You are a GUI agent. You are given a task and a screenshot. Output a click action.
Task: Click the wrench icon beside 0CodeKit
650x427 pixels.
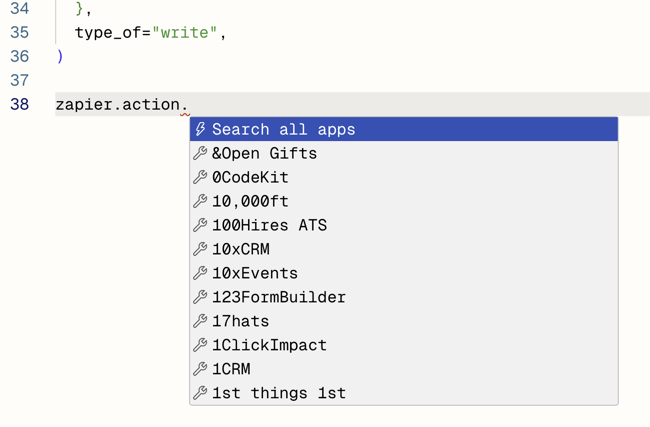click(200, 177)
